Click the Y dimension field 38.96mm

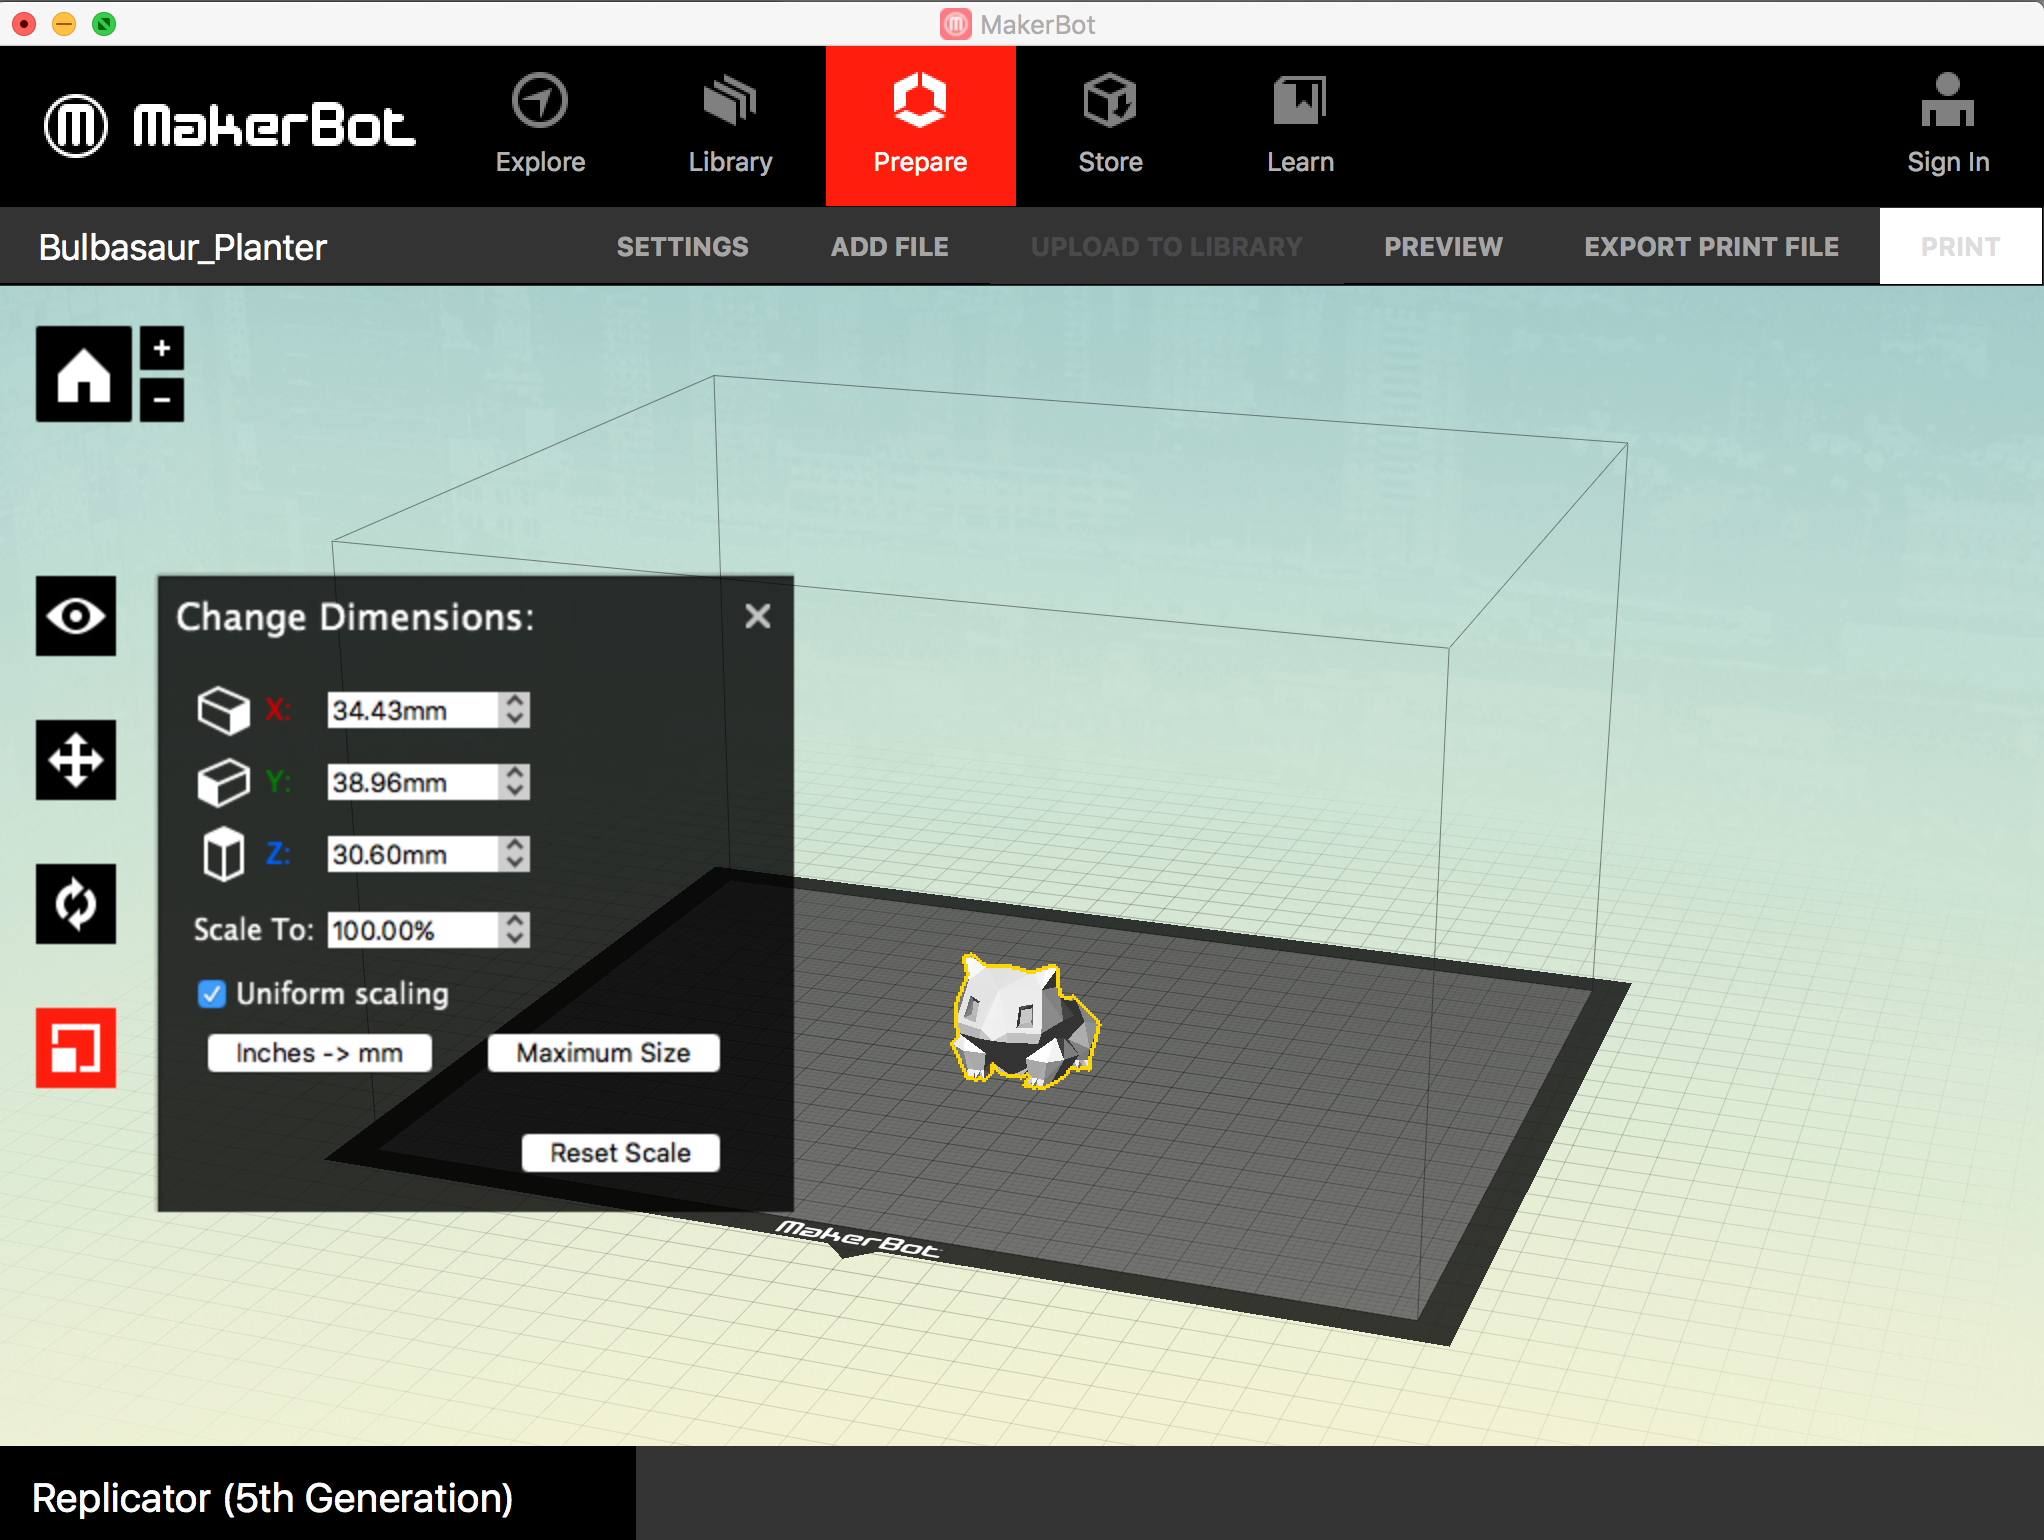click(x=413, y=782)
